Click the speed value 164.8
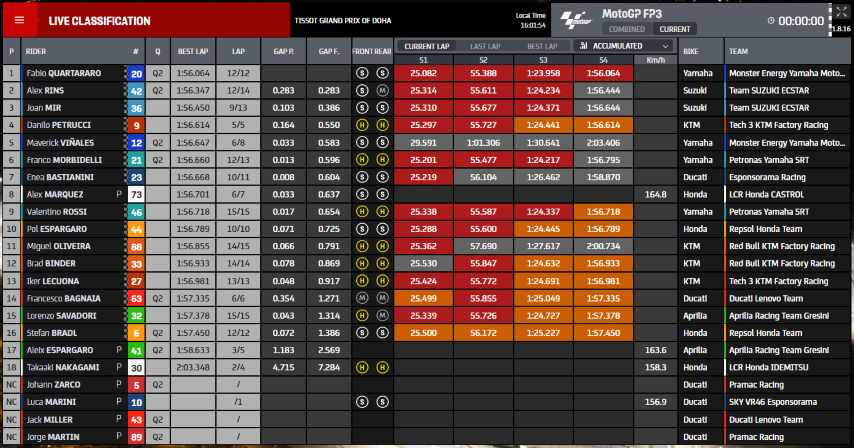 (655, 194)
